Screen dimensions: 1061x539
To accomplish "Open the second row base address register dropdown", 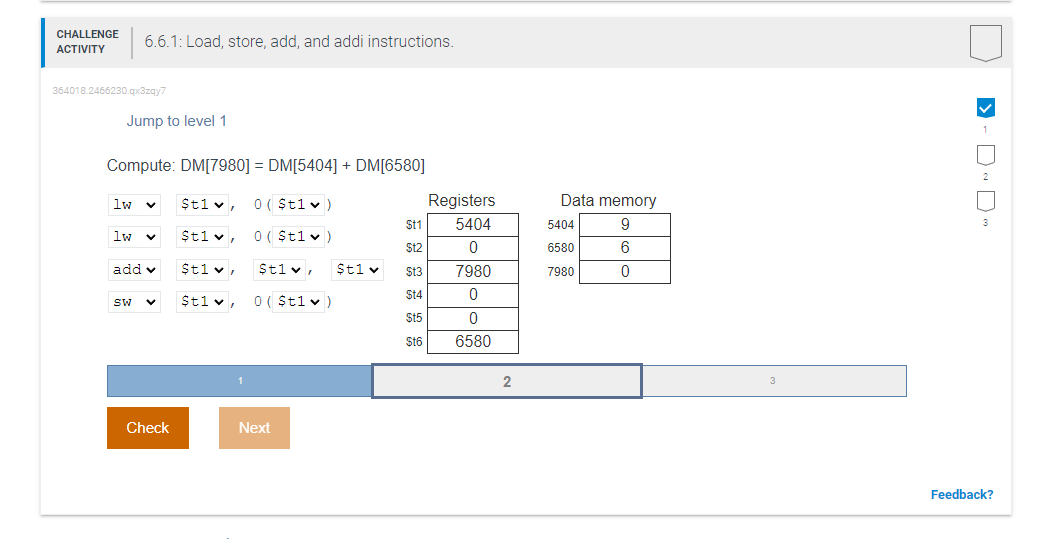I will tap(298, 237).
